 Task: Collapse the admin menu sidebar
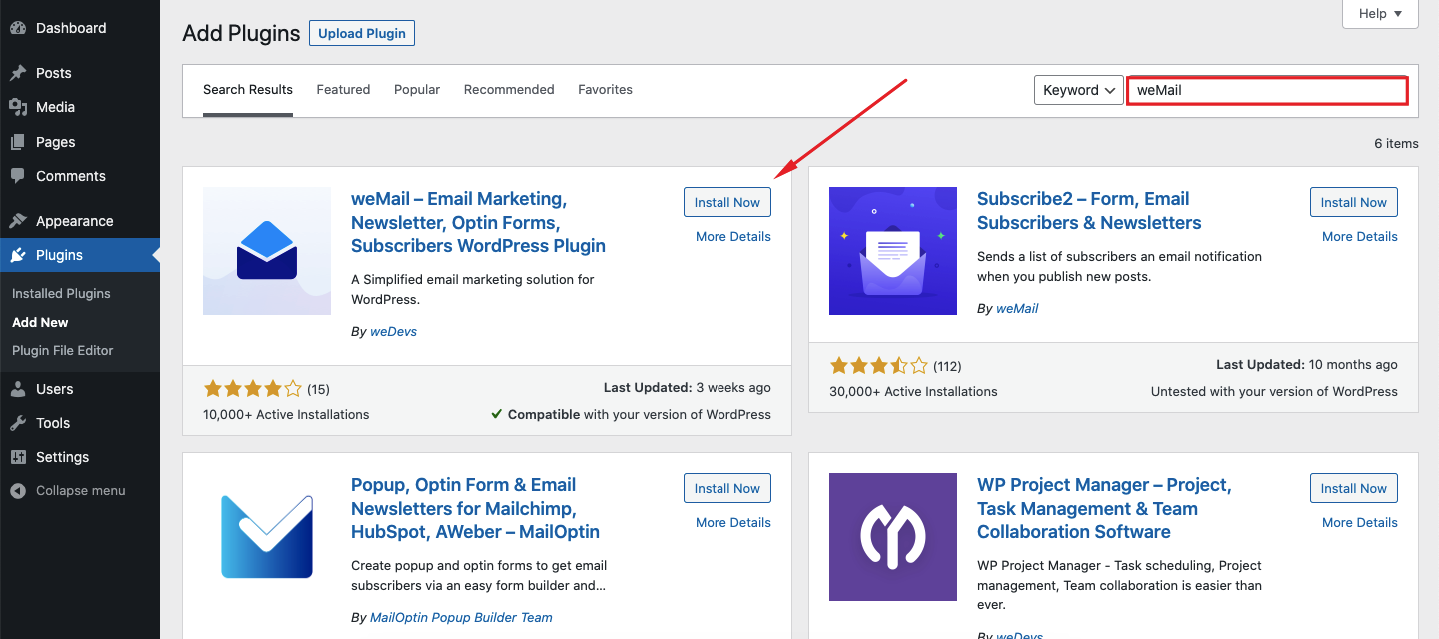click(x=67, y=490)
